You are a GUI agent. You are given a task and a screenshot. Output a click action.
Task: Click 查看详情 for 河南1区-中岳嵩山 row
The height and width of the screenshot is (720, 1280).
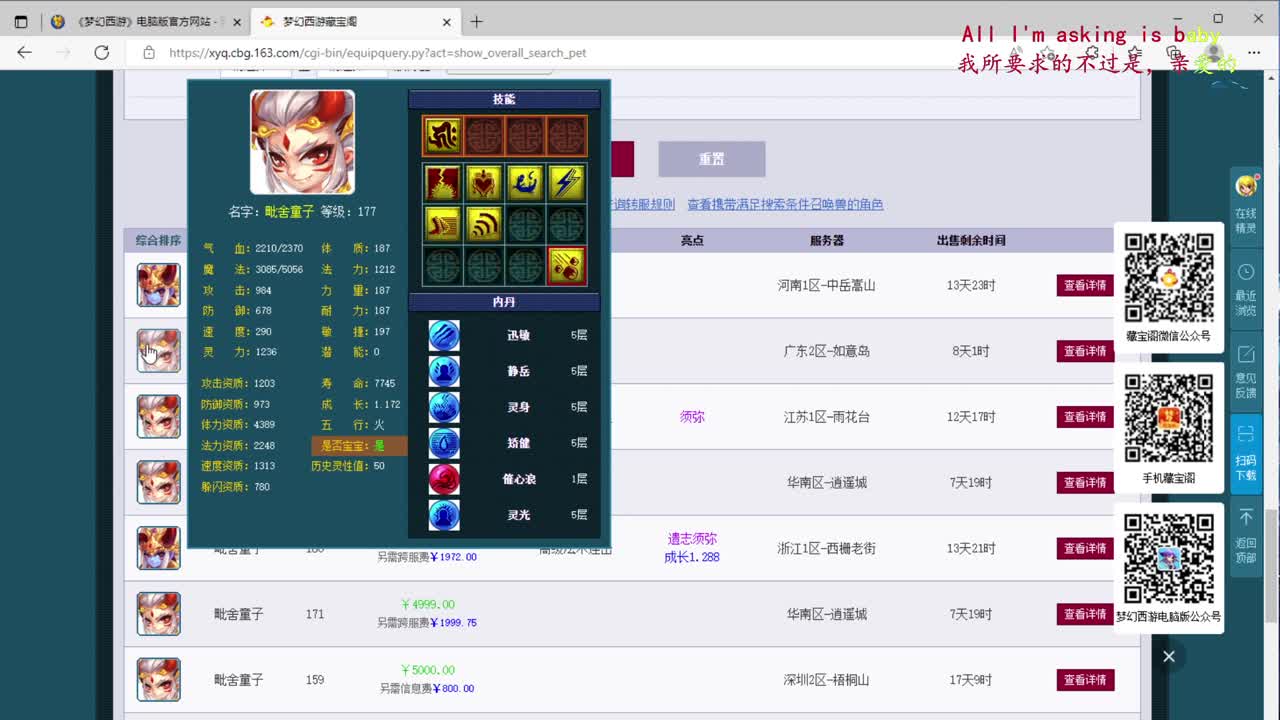[x=1085, y=285]
